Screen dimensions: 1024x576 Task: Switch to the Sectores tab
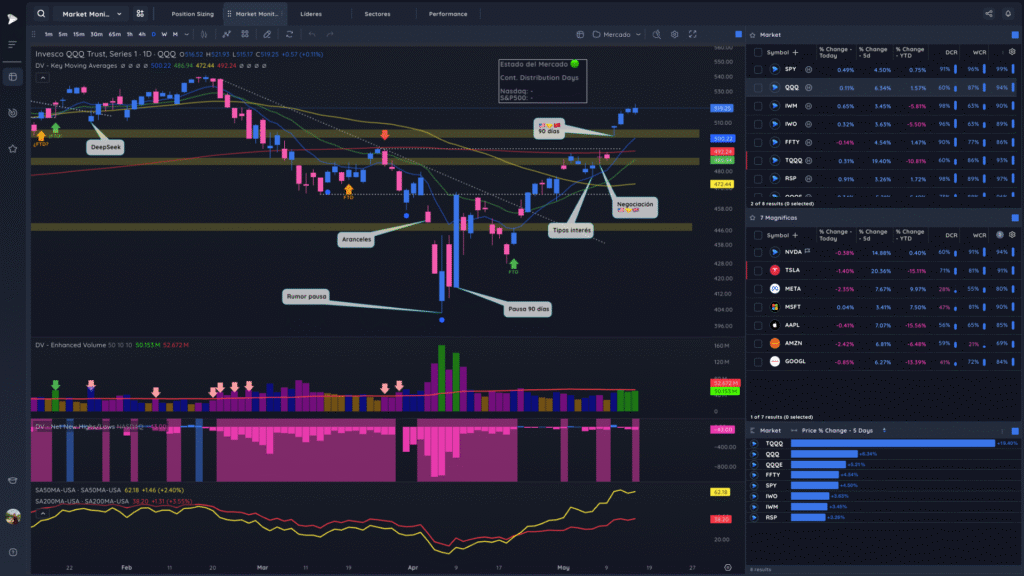click(x=377, y=14)
